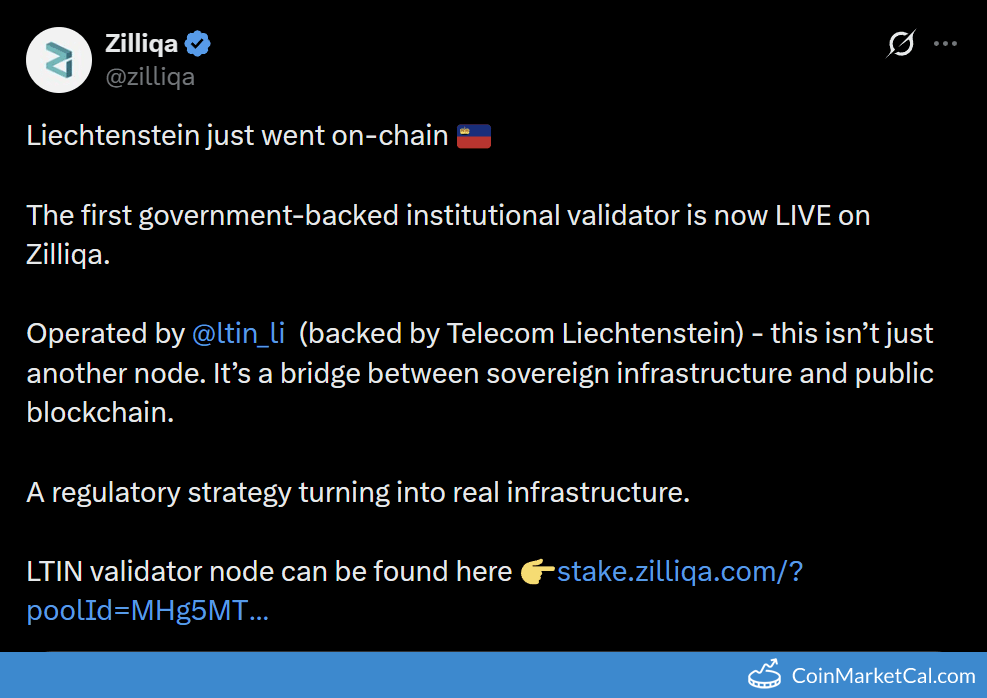Click "LTIN validator node can be found here"

269,572
